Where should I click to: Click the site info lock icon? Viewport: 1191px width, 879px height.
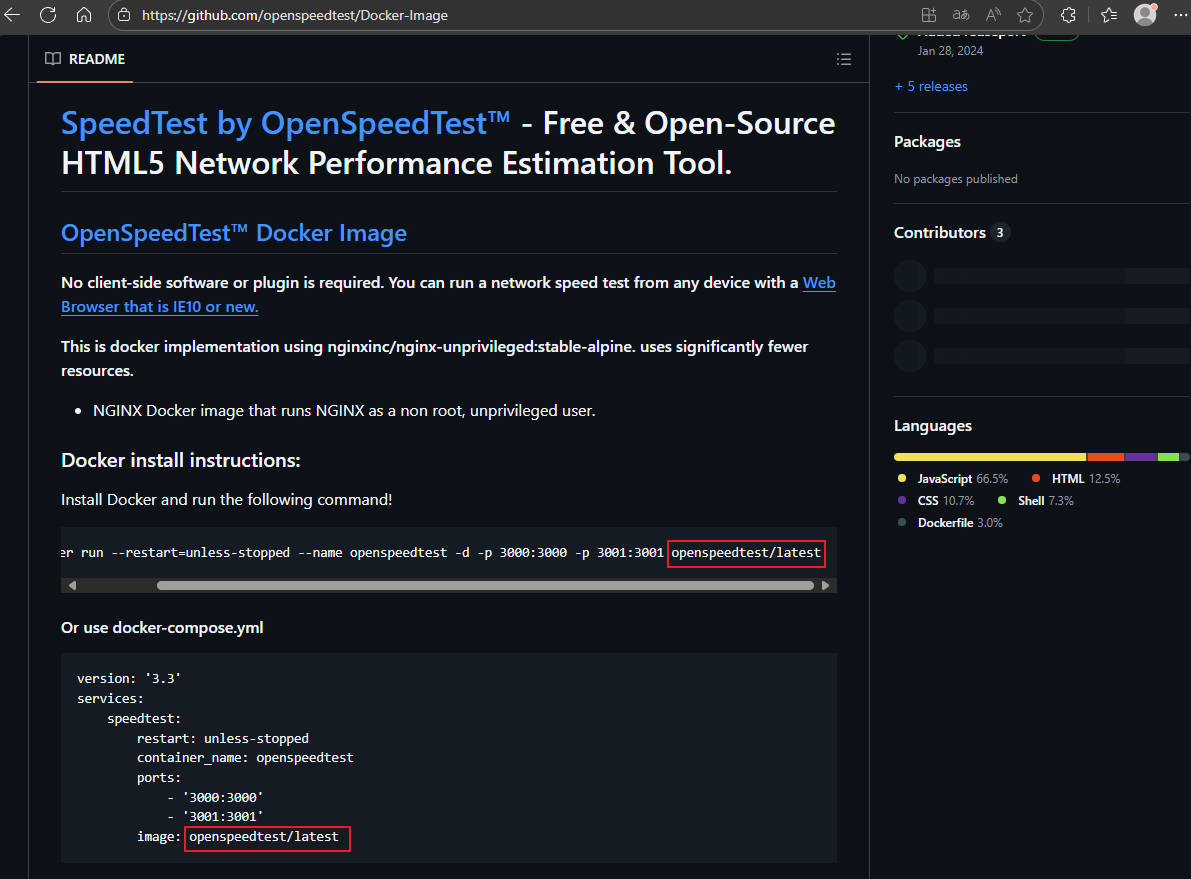124,15
